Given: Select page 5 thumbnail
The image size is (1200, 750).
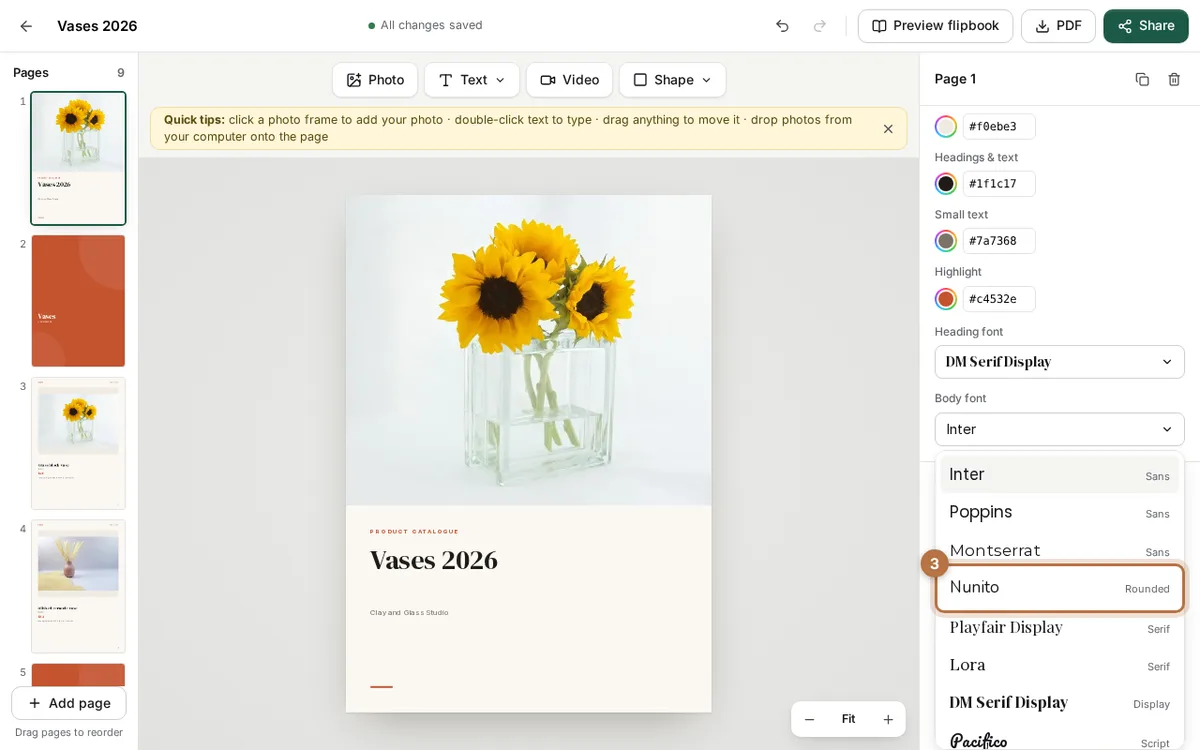Looking at the screenshot, I should pyautogui.click(x=78, y=675).
